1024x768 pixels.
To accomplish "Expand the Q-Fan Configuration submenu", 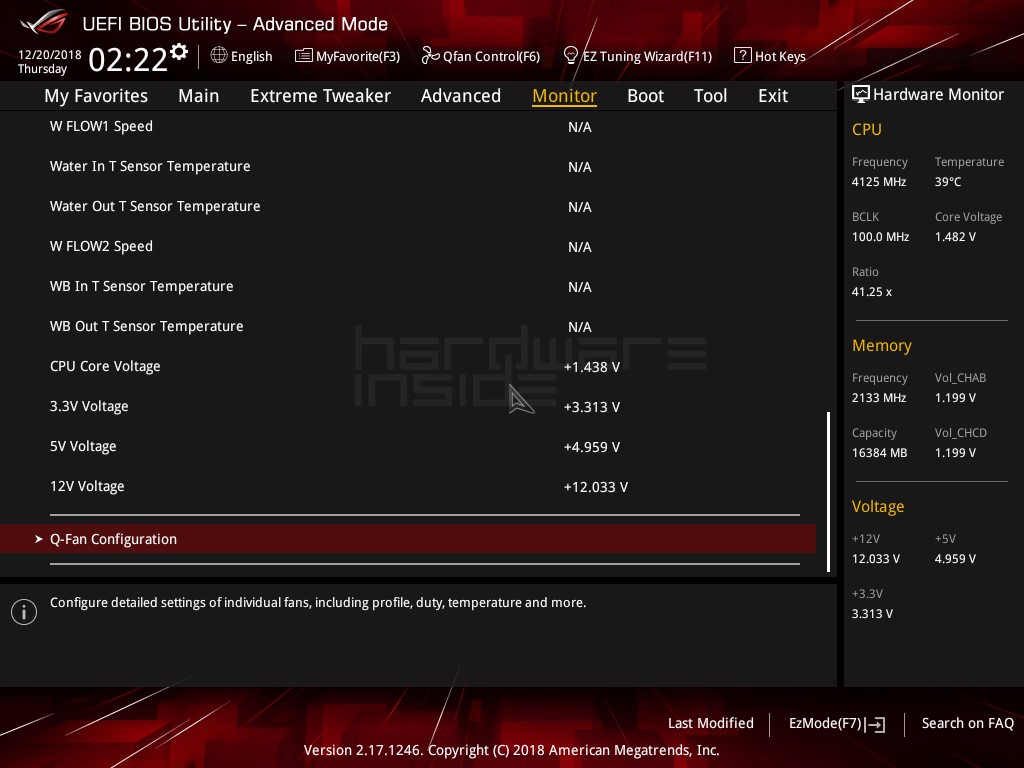I will (408, 539).
